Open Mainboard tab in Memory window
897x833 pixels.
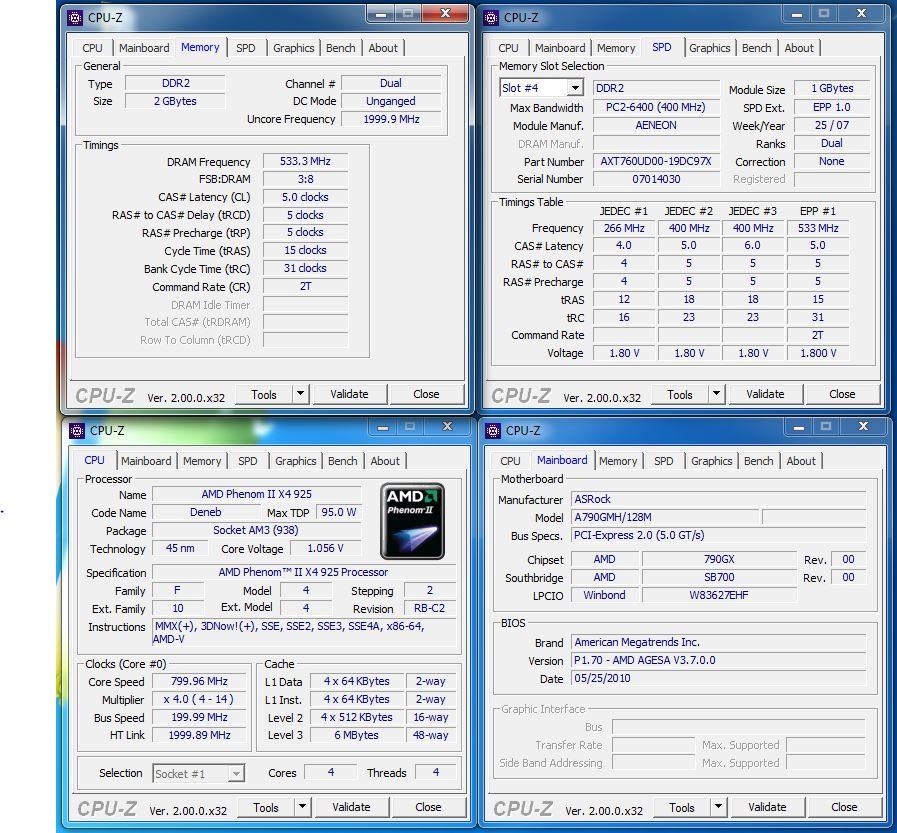click(x=144, y=48)
